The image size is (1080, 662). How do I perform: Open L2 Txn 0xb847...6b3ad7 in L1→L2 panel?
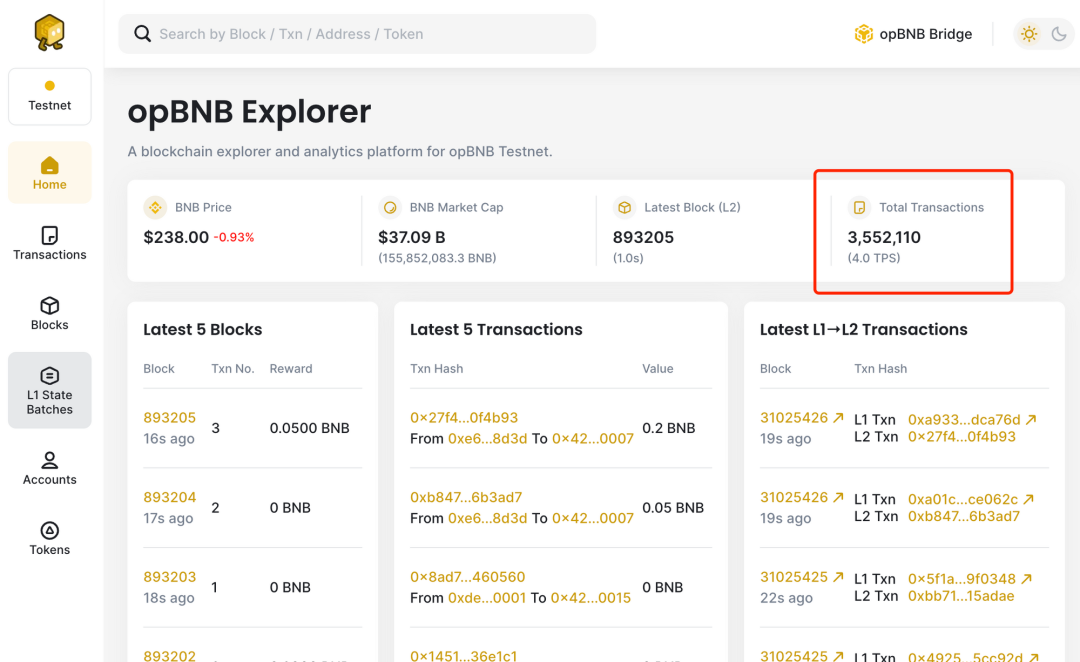tap(964, 517)
